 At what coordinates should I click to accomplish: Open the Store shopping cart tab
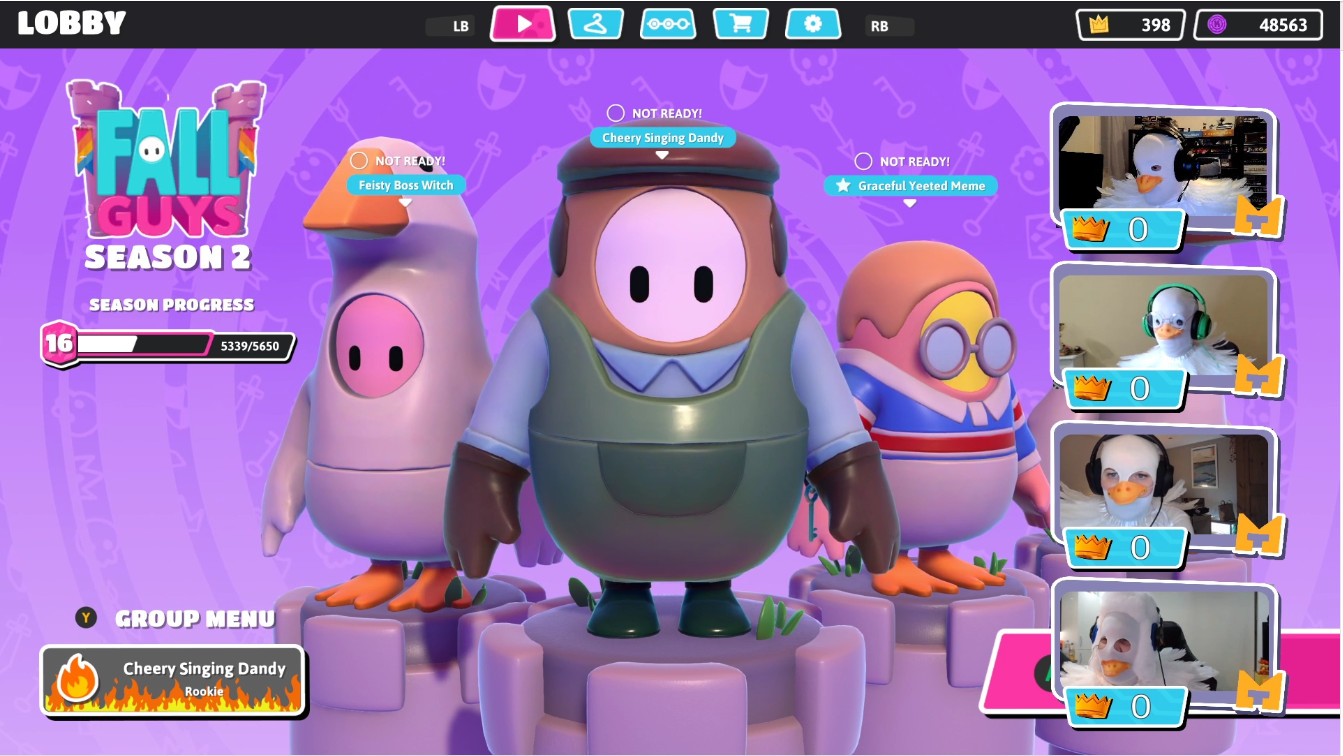(741, 24)
